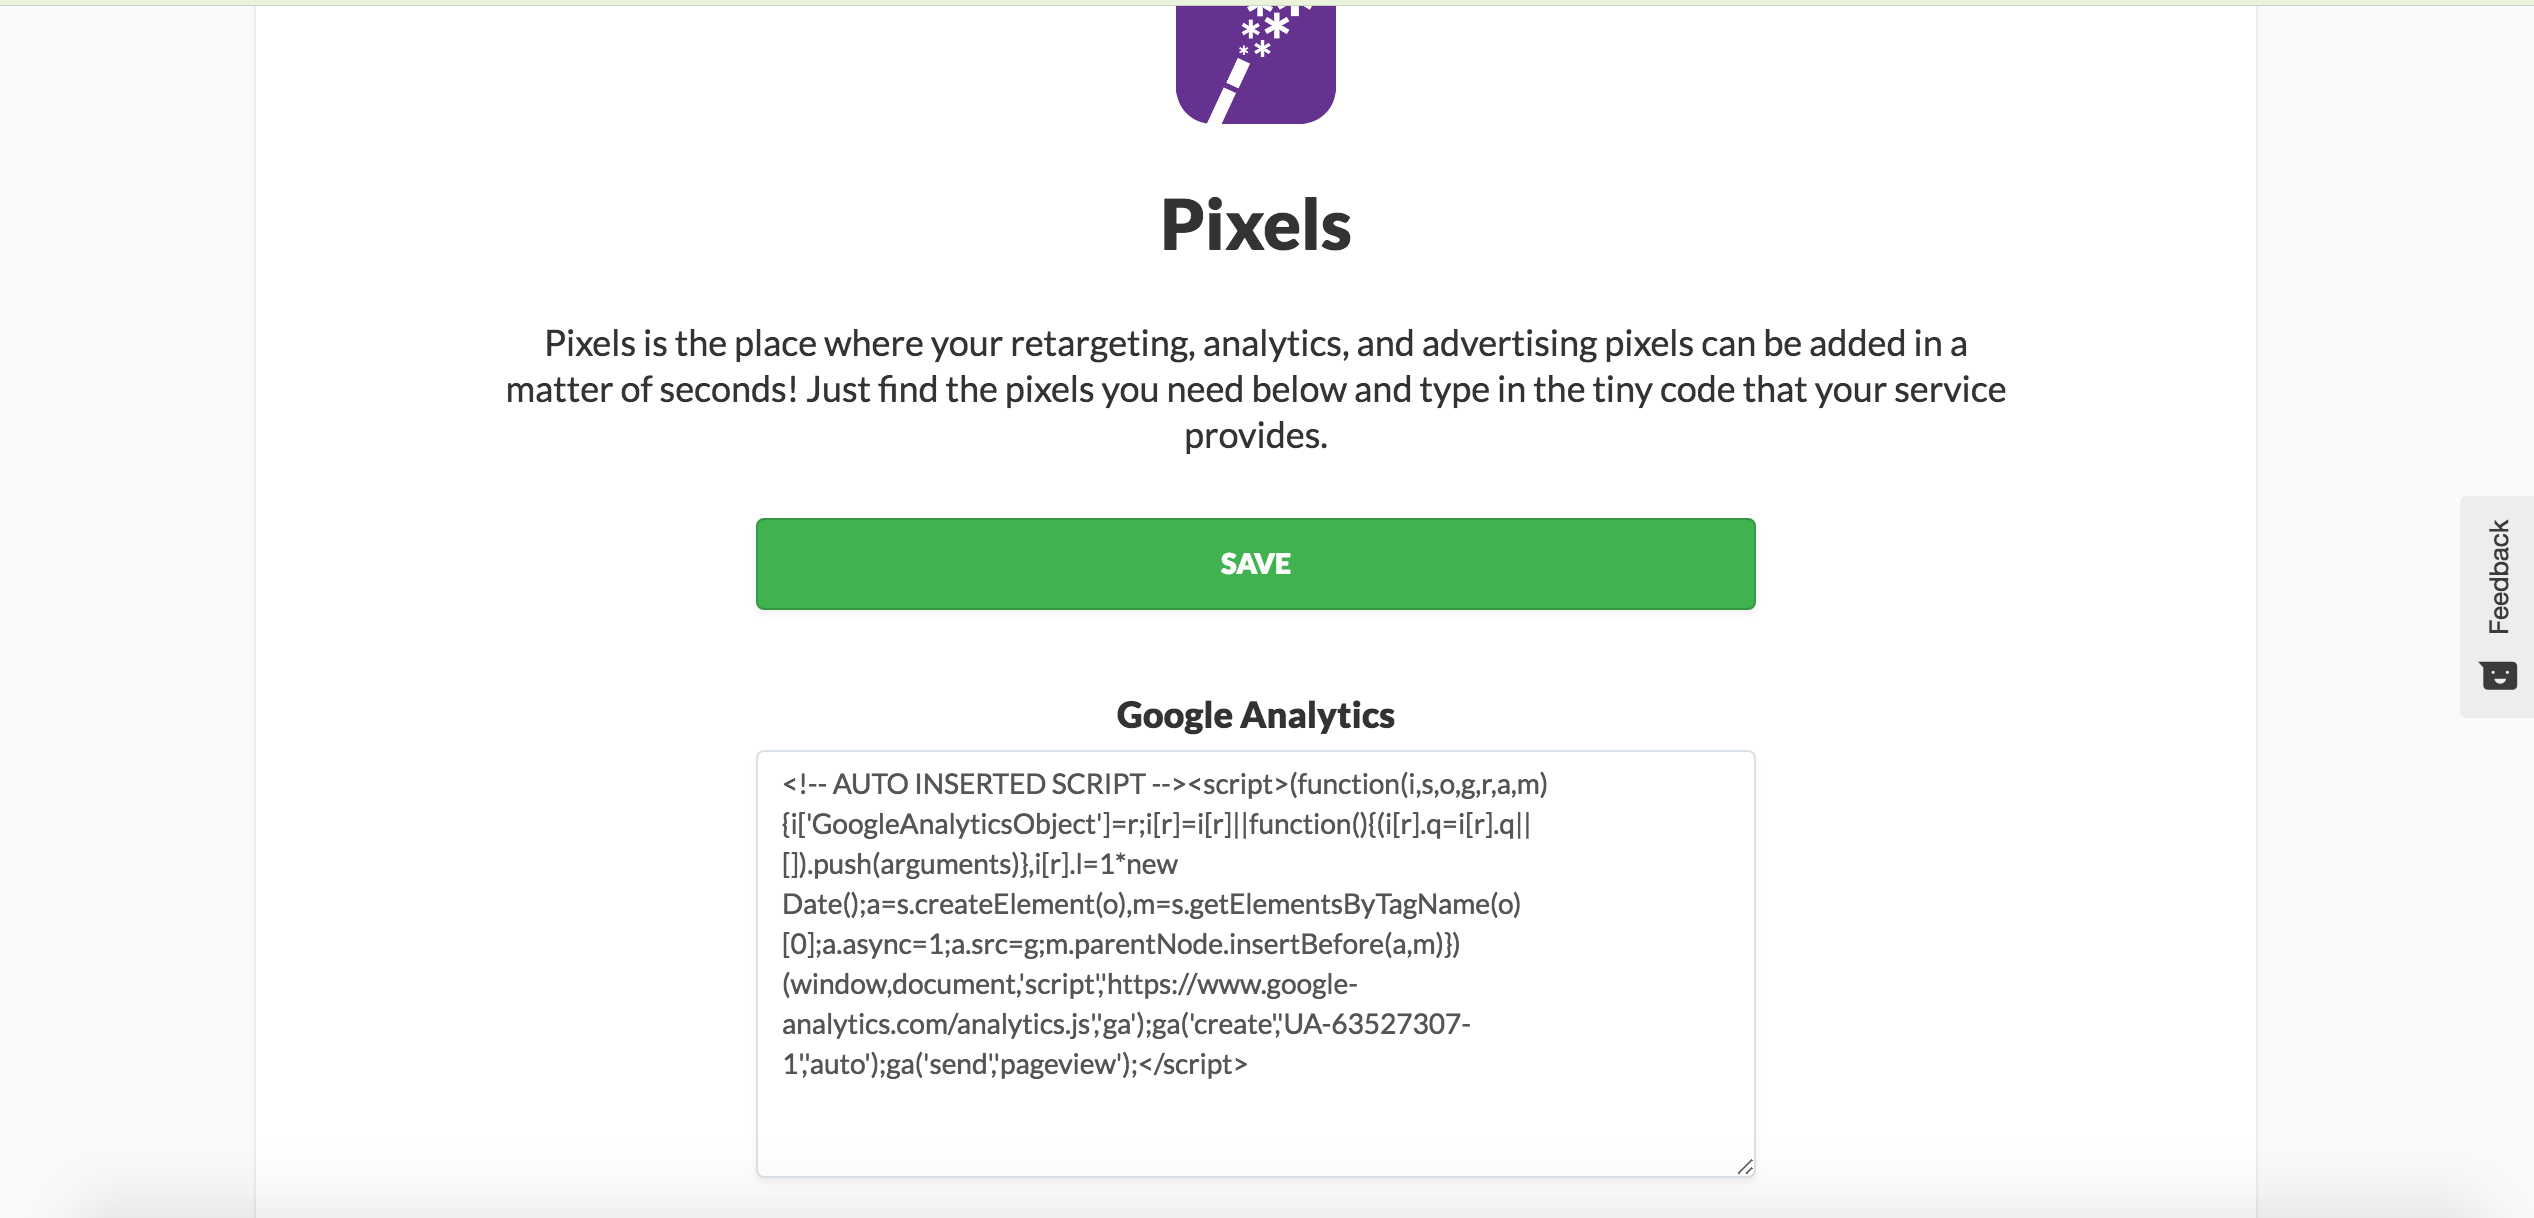This screenshot has width=2534, height=1218.
Task: Click the Pixels description paragraph text
Action: (x=1255, y=389)
